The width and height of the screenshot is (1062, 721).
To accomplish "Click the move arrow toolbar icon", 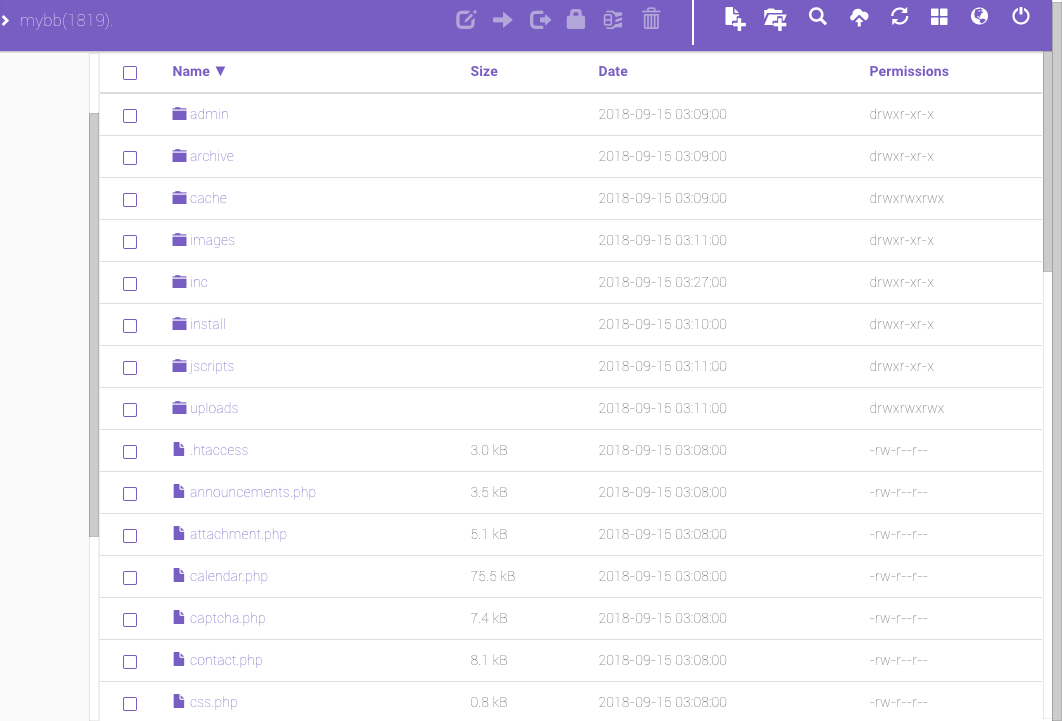I will pos(503,20).
